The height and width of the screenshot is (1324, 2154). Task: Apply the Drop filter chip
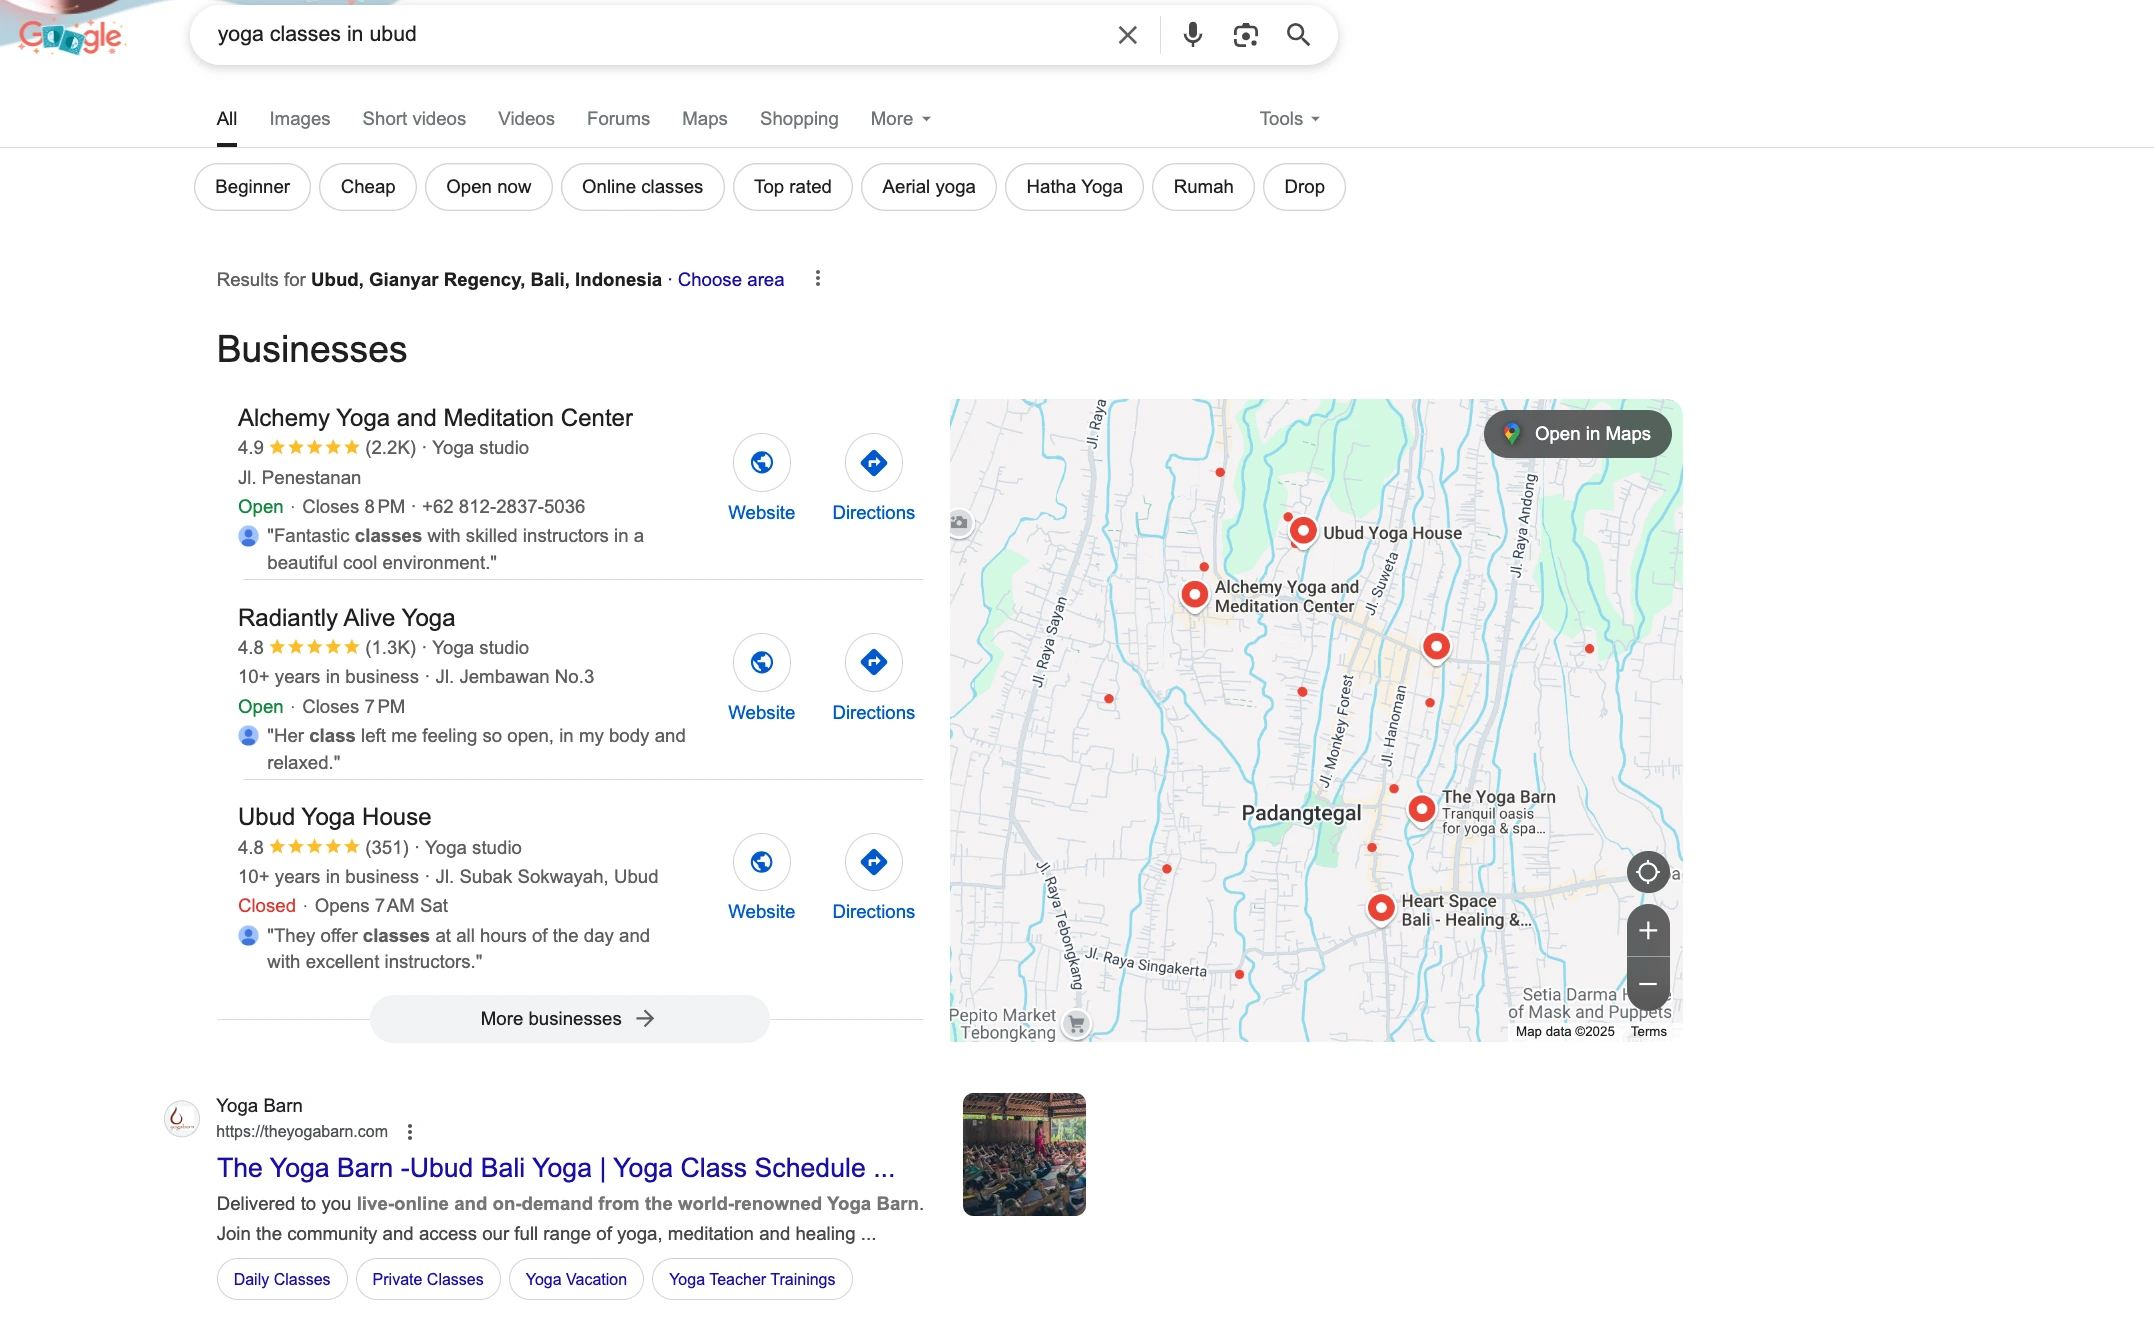coord(1304,187)
